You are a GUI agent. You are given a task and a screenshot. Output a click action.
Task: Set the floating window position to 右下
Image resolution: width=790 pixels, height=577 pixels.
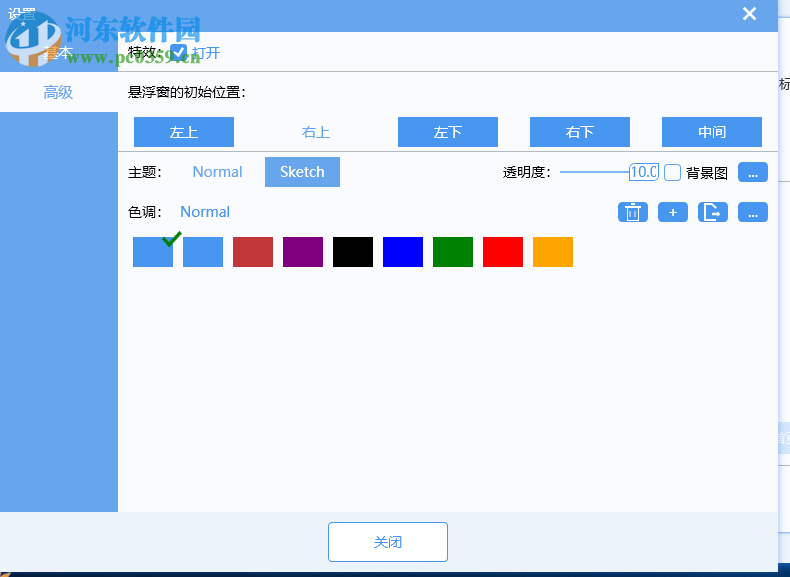[580, 132]
